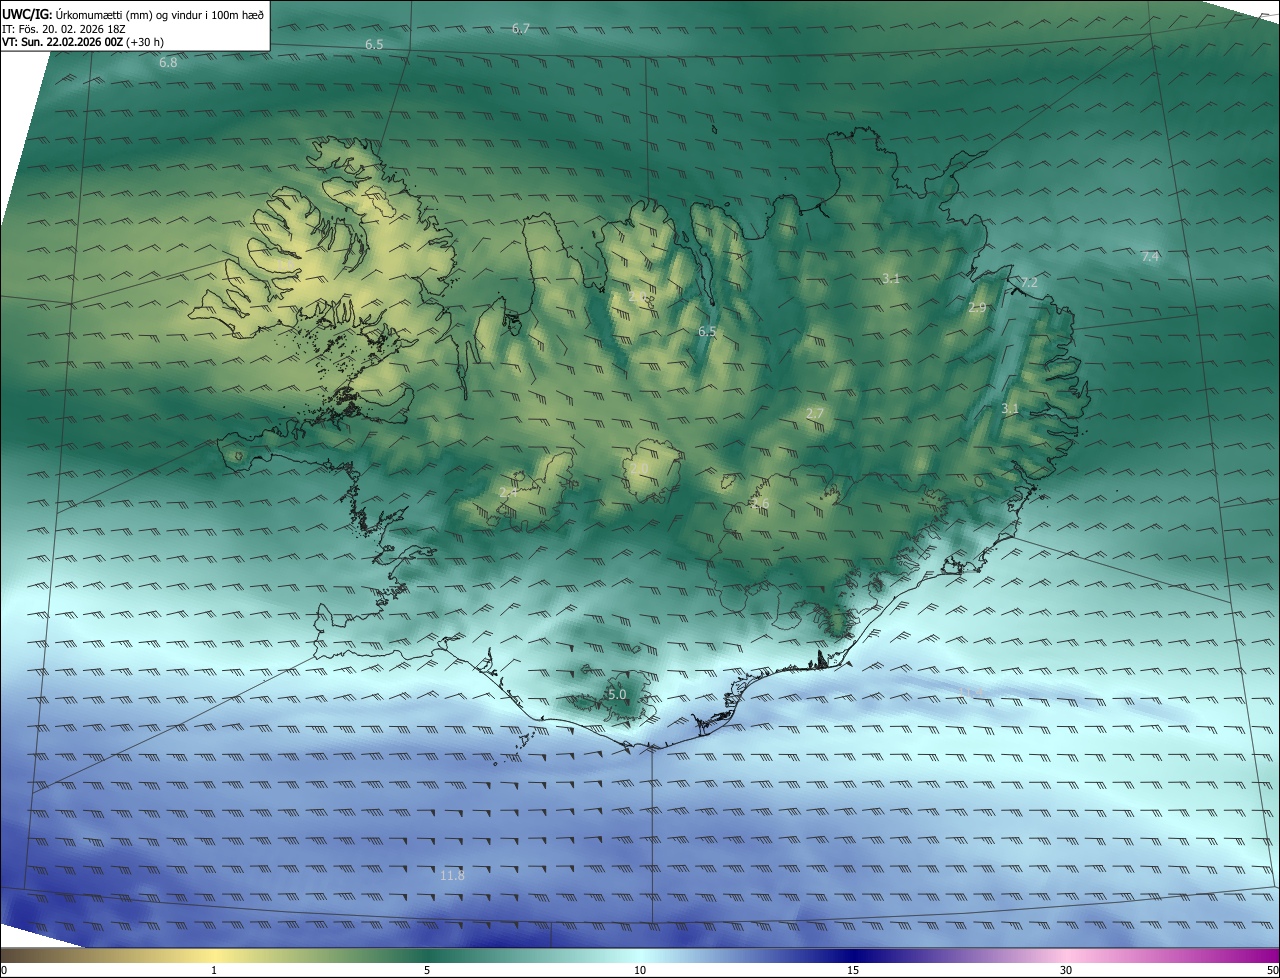Click the 6.8 value label over the ocean

(x=168, y=63)
